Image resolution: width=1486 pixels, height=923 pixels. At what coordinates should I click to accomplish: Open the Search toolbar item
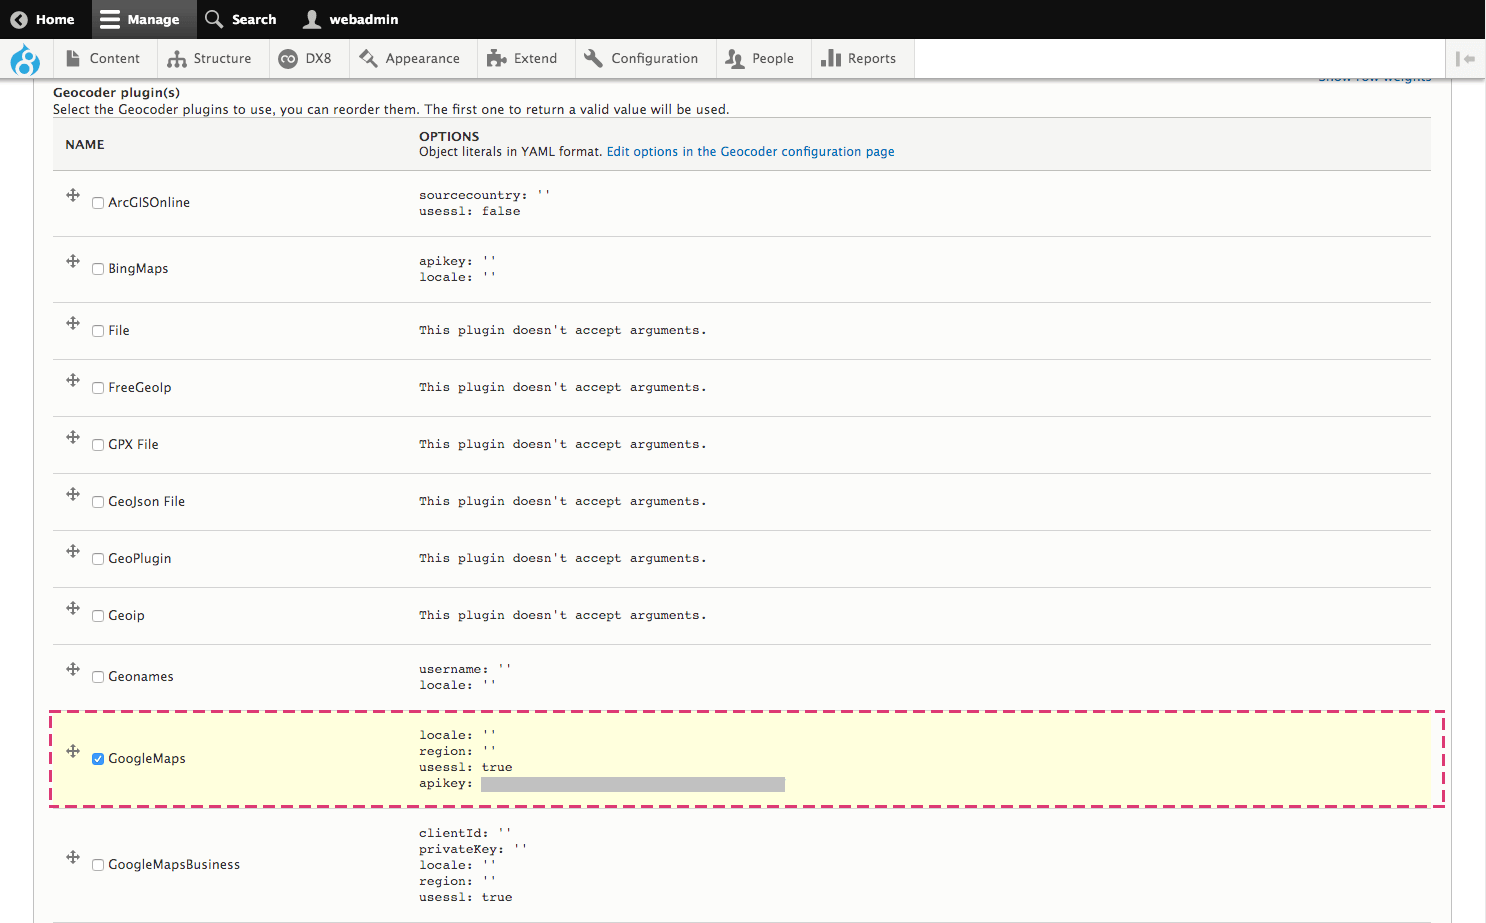pos(241,19)
